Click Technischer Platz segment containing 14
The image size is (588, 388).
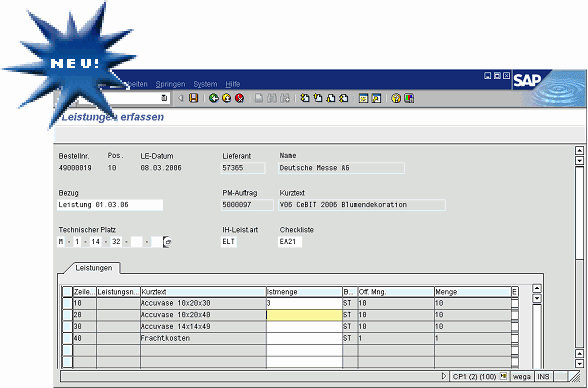pos(96,242)
